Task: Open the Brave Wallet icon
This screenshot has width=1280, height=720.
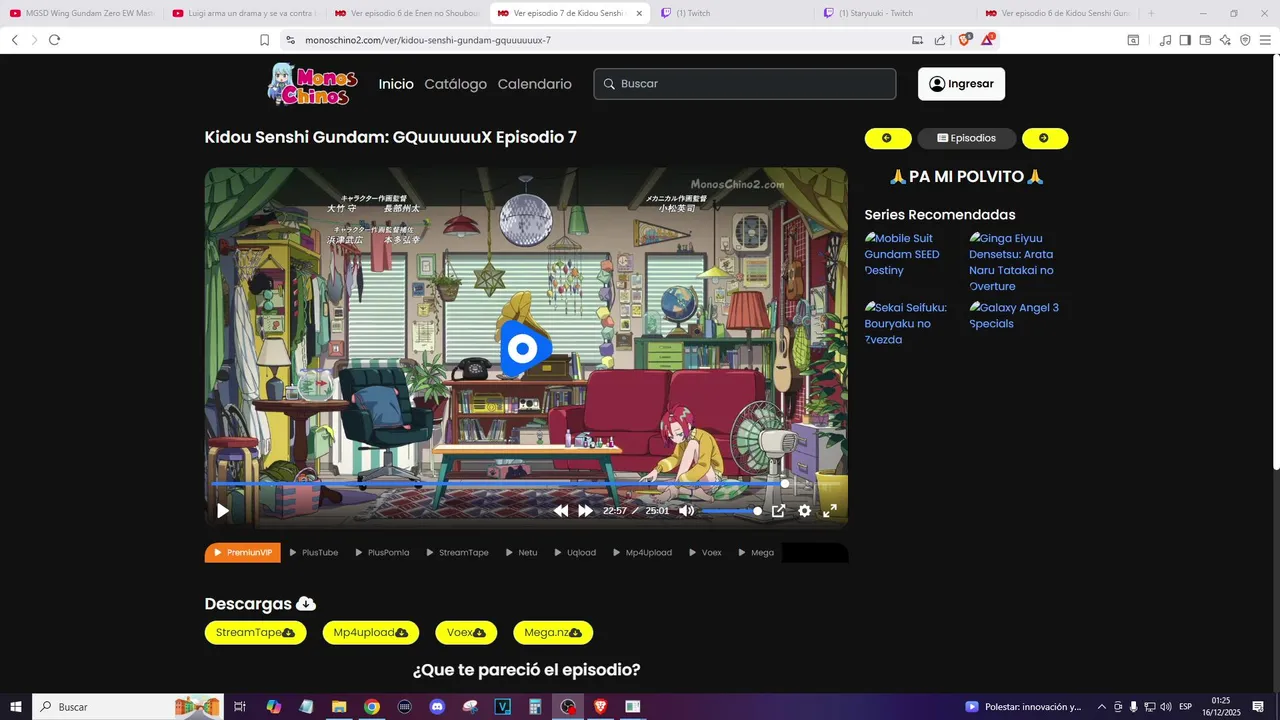Action: pos(1205,40)
